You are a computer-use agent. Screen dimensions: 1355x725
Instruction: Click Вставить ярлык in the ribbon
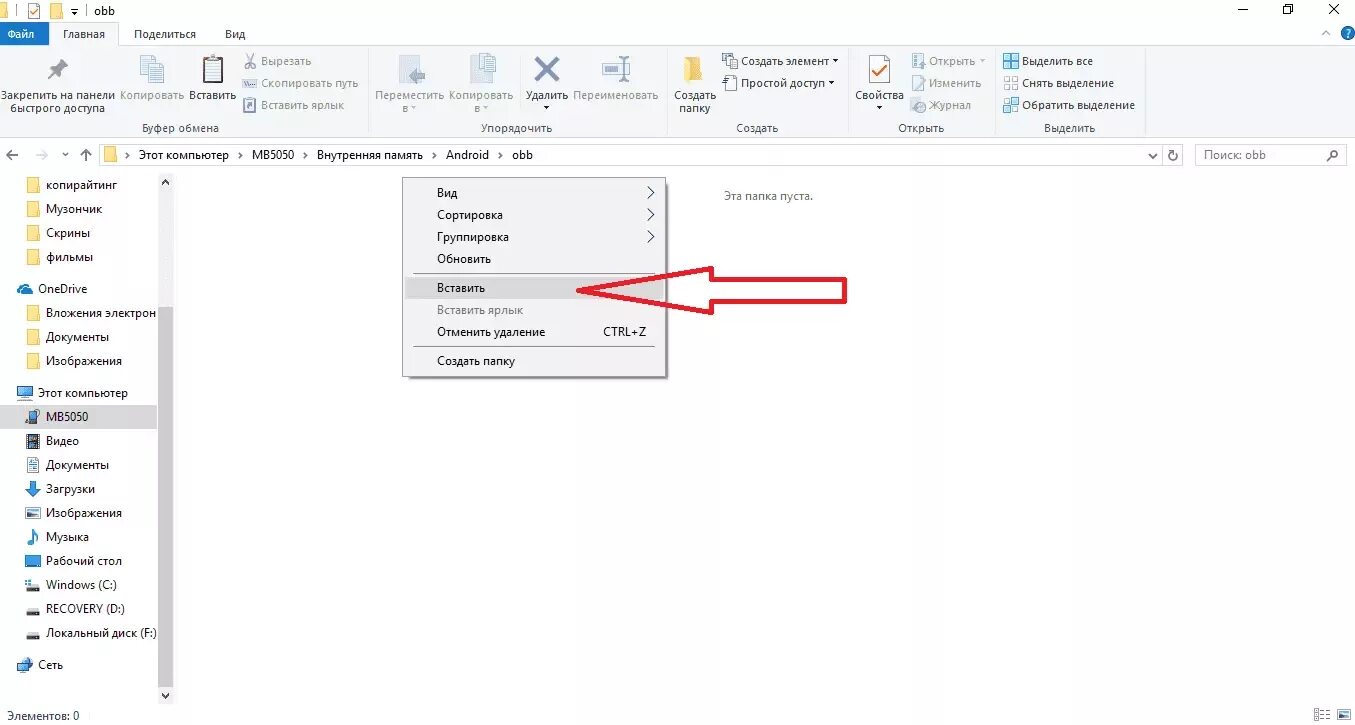click(293, 105)
